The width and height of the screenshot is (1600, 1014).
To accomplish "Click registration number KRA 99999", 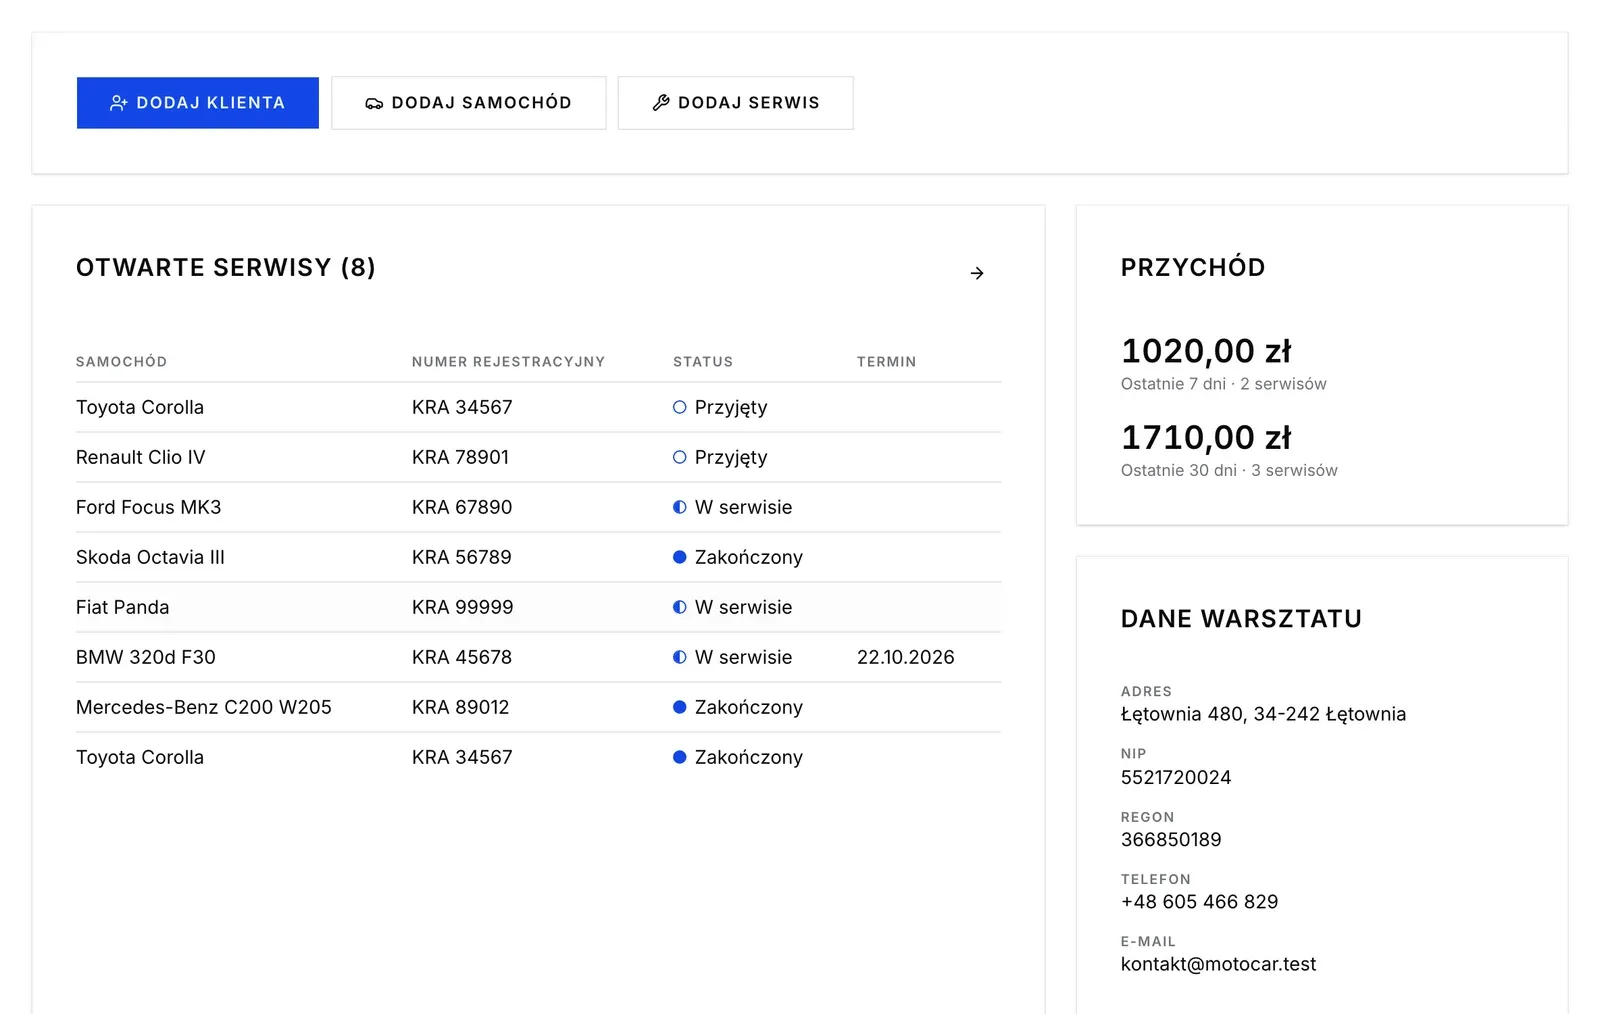I will tap(463, 607).
